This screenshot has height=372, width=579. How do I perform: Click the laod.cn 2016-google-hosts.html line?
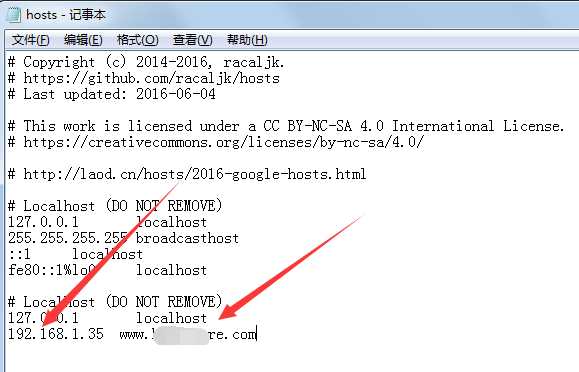[187, 174]
